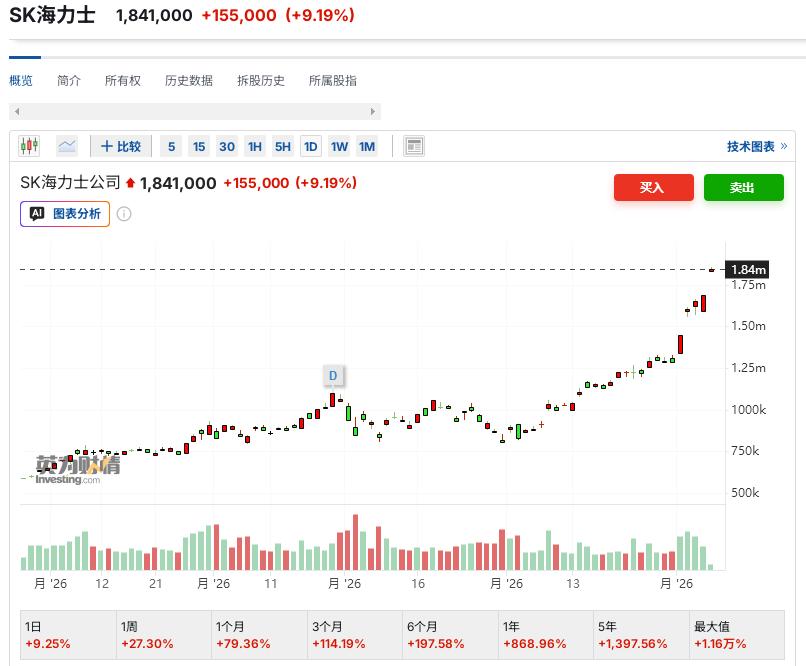This screenshot has width=806, height=666.
Task: Select the 1D interval button
Action: 310,146
